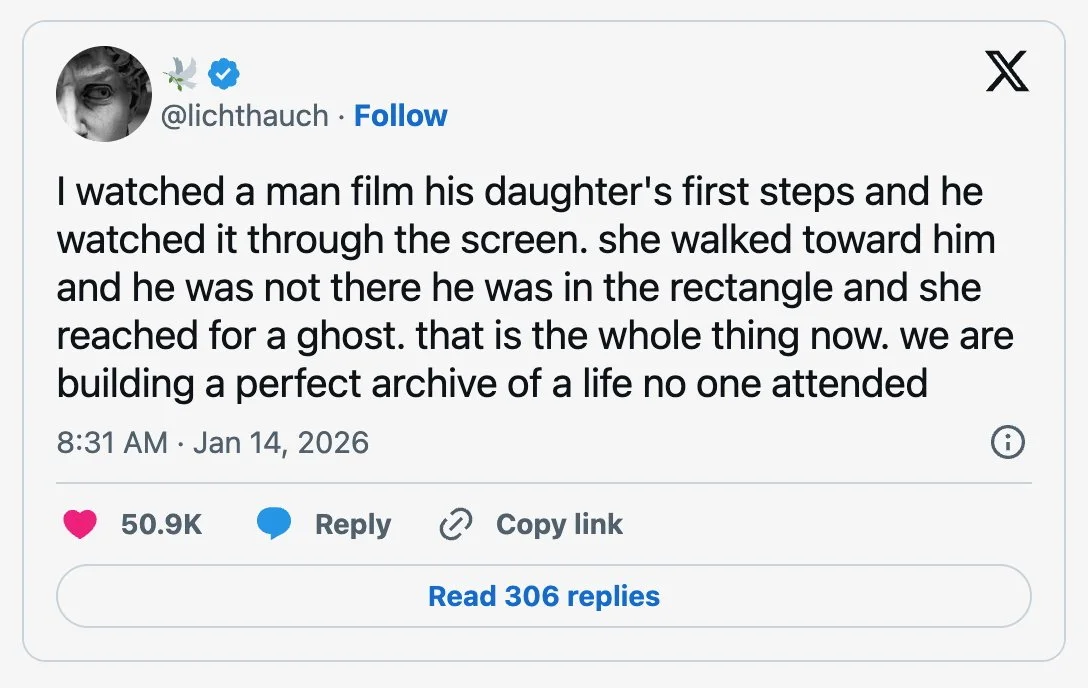Click the 50.9K likes count

pyautogui.click(x=161, y=524)
